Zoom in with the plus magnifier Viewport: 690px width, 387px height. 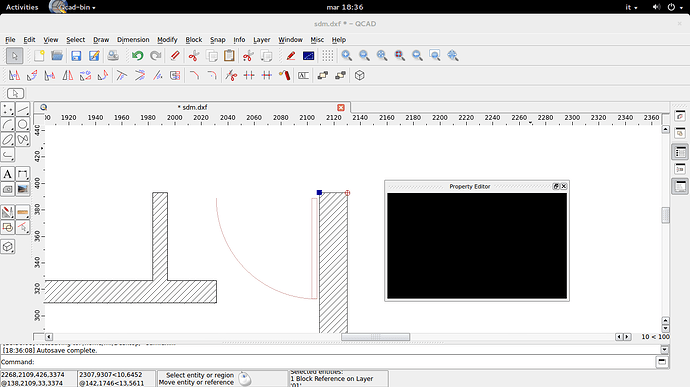tap(347, 56)
